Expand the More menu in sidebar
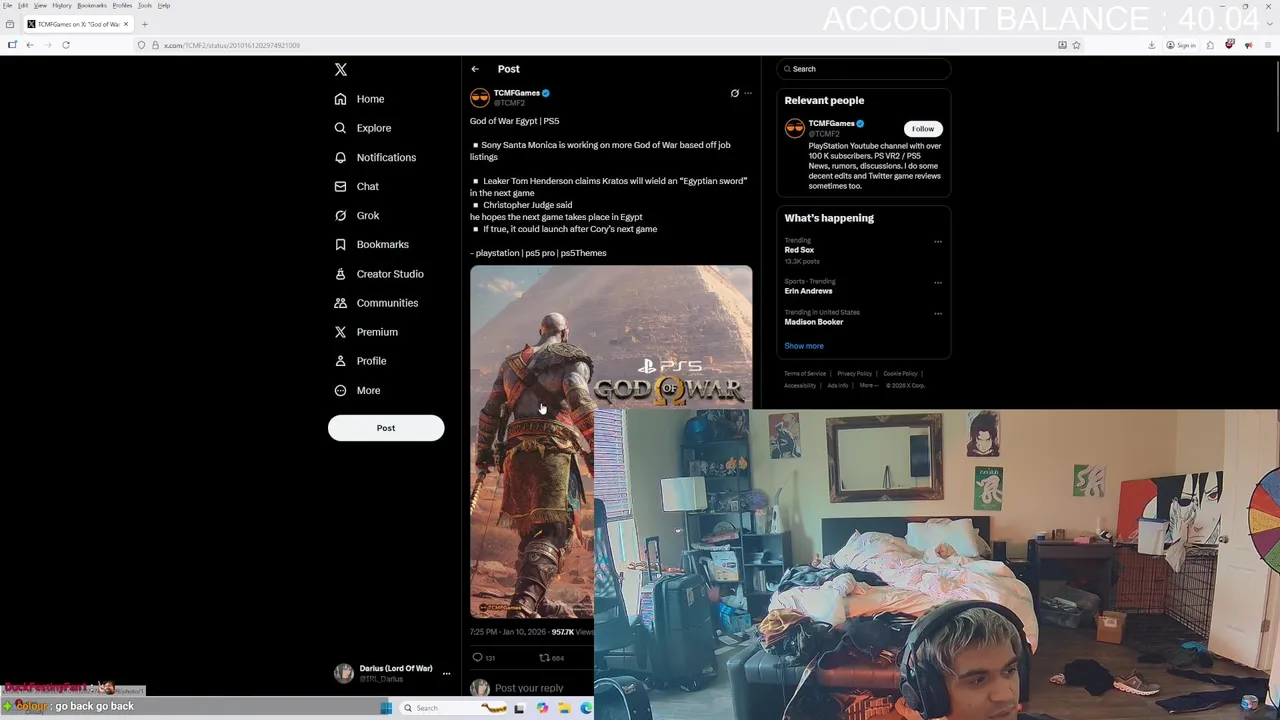 click(357, 390)
